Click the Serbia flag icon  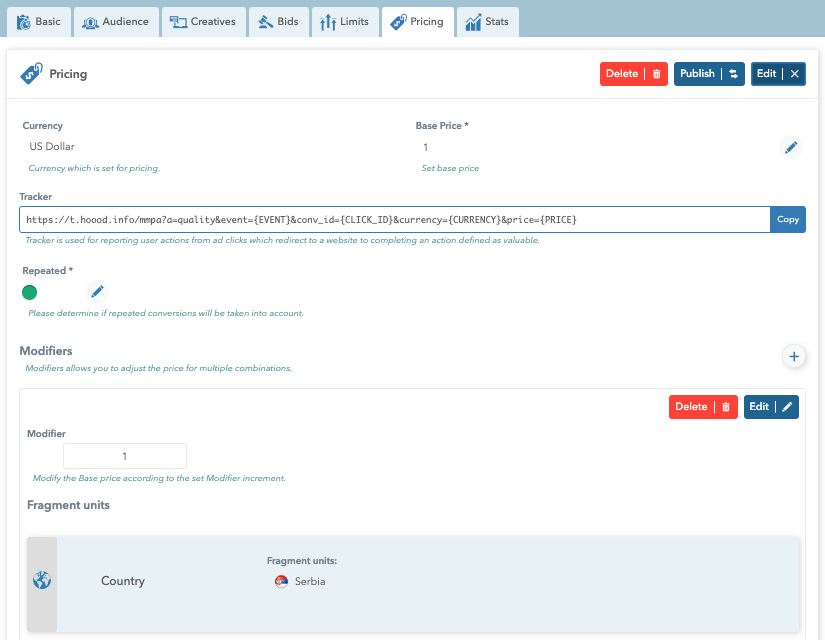pyautogui.click(x=281, y=581)
